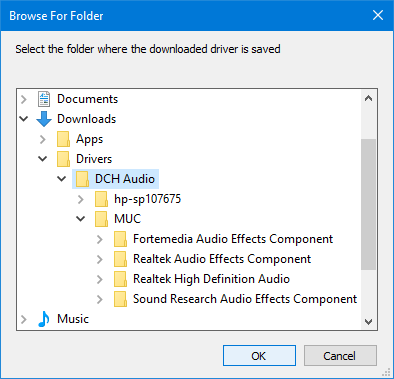Click the Realtek Audio Effects Component folder icon
The image size is (394, 379).
click(120, 259)
